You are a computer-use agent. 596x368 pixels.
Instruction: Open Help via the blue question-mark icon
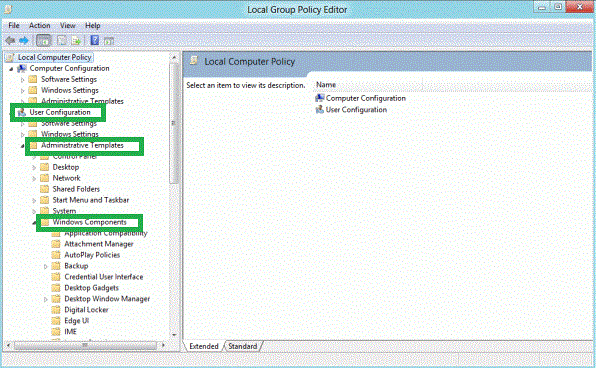pyautogui.click(x=95, y=40)
